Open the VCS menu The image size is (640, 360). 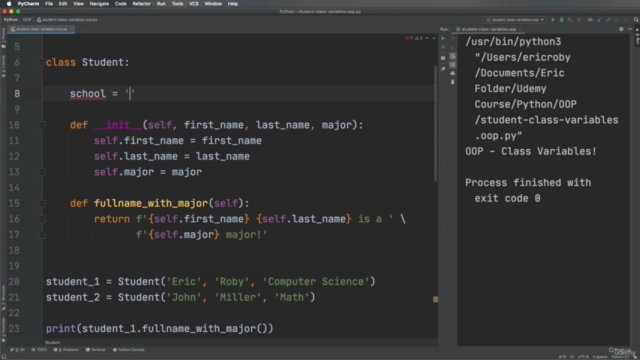(x=193, y=4)
